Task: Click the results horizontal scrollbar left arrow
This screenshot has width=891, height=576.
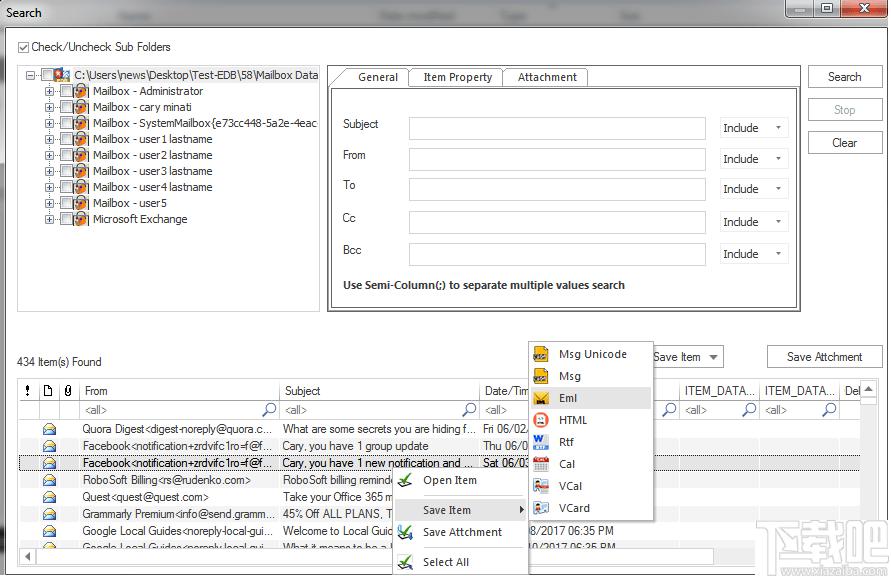Action: [27, 557]
